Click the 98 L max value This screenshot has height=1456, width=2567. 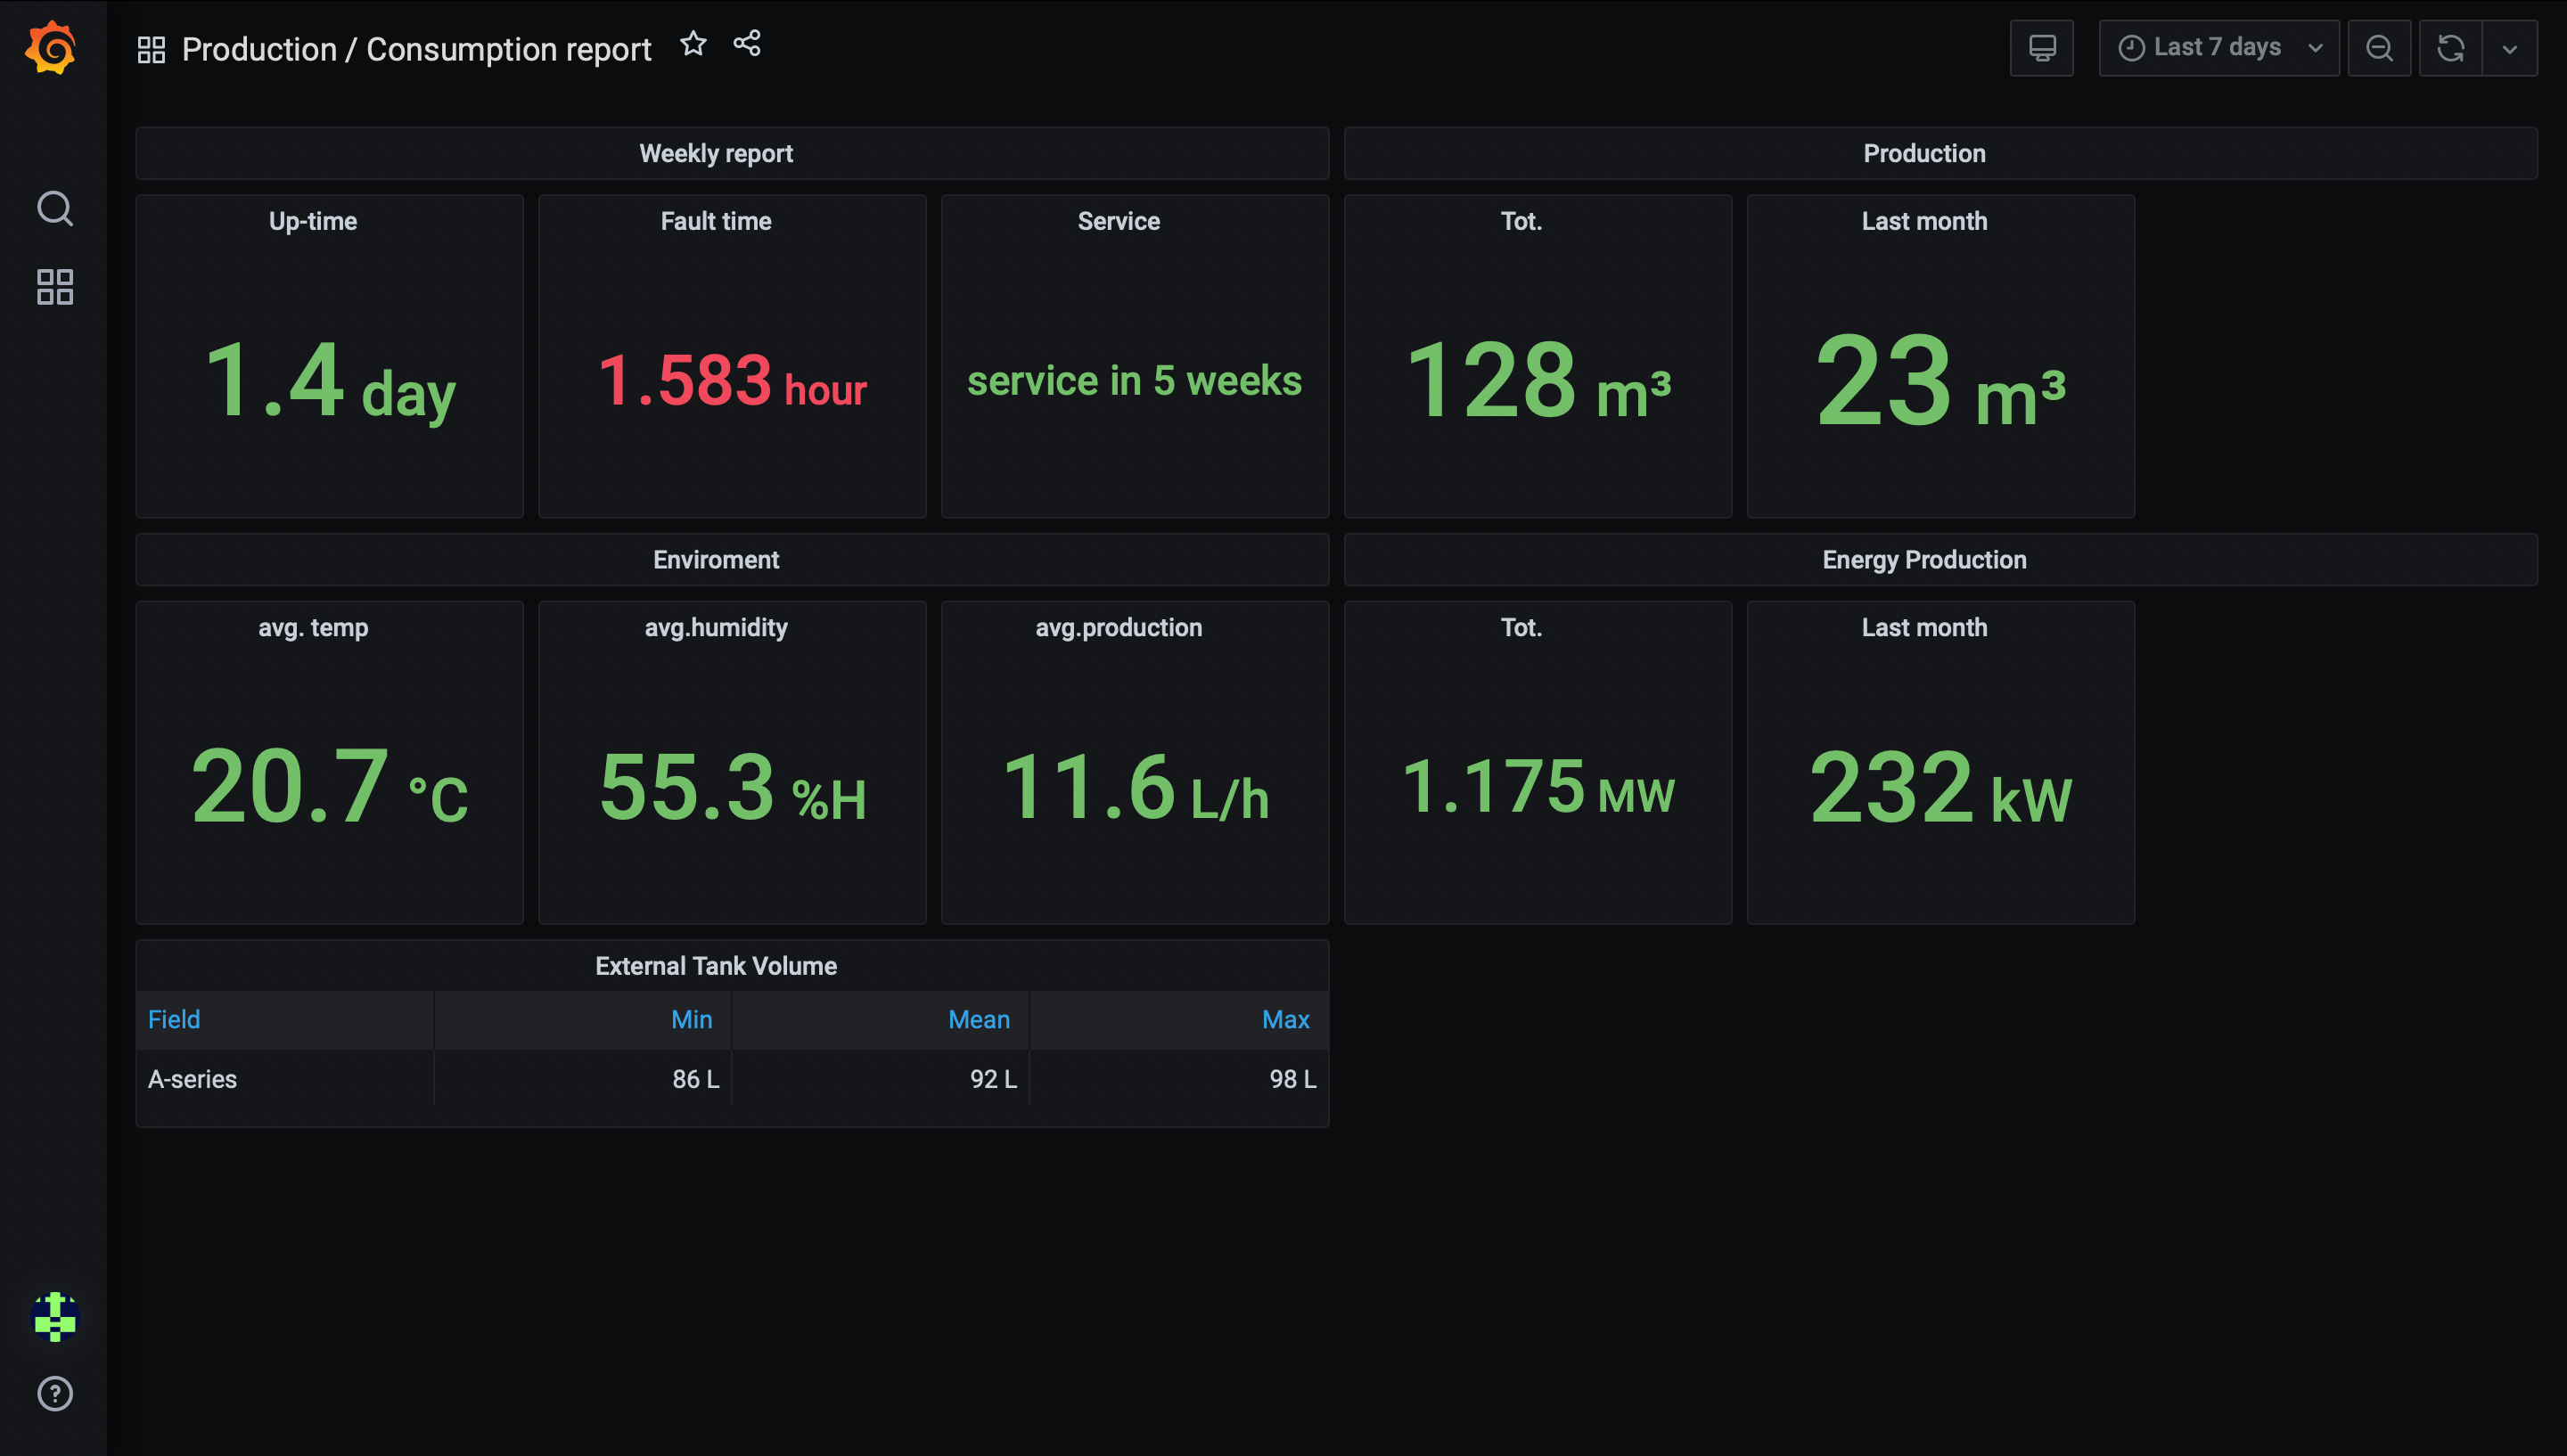click(1292, 1079)
